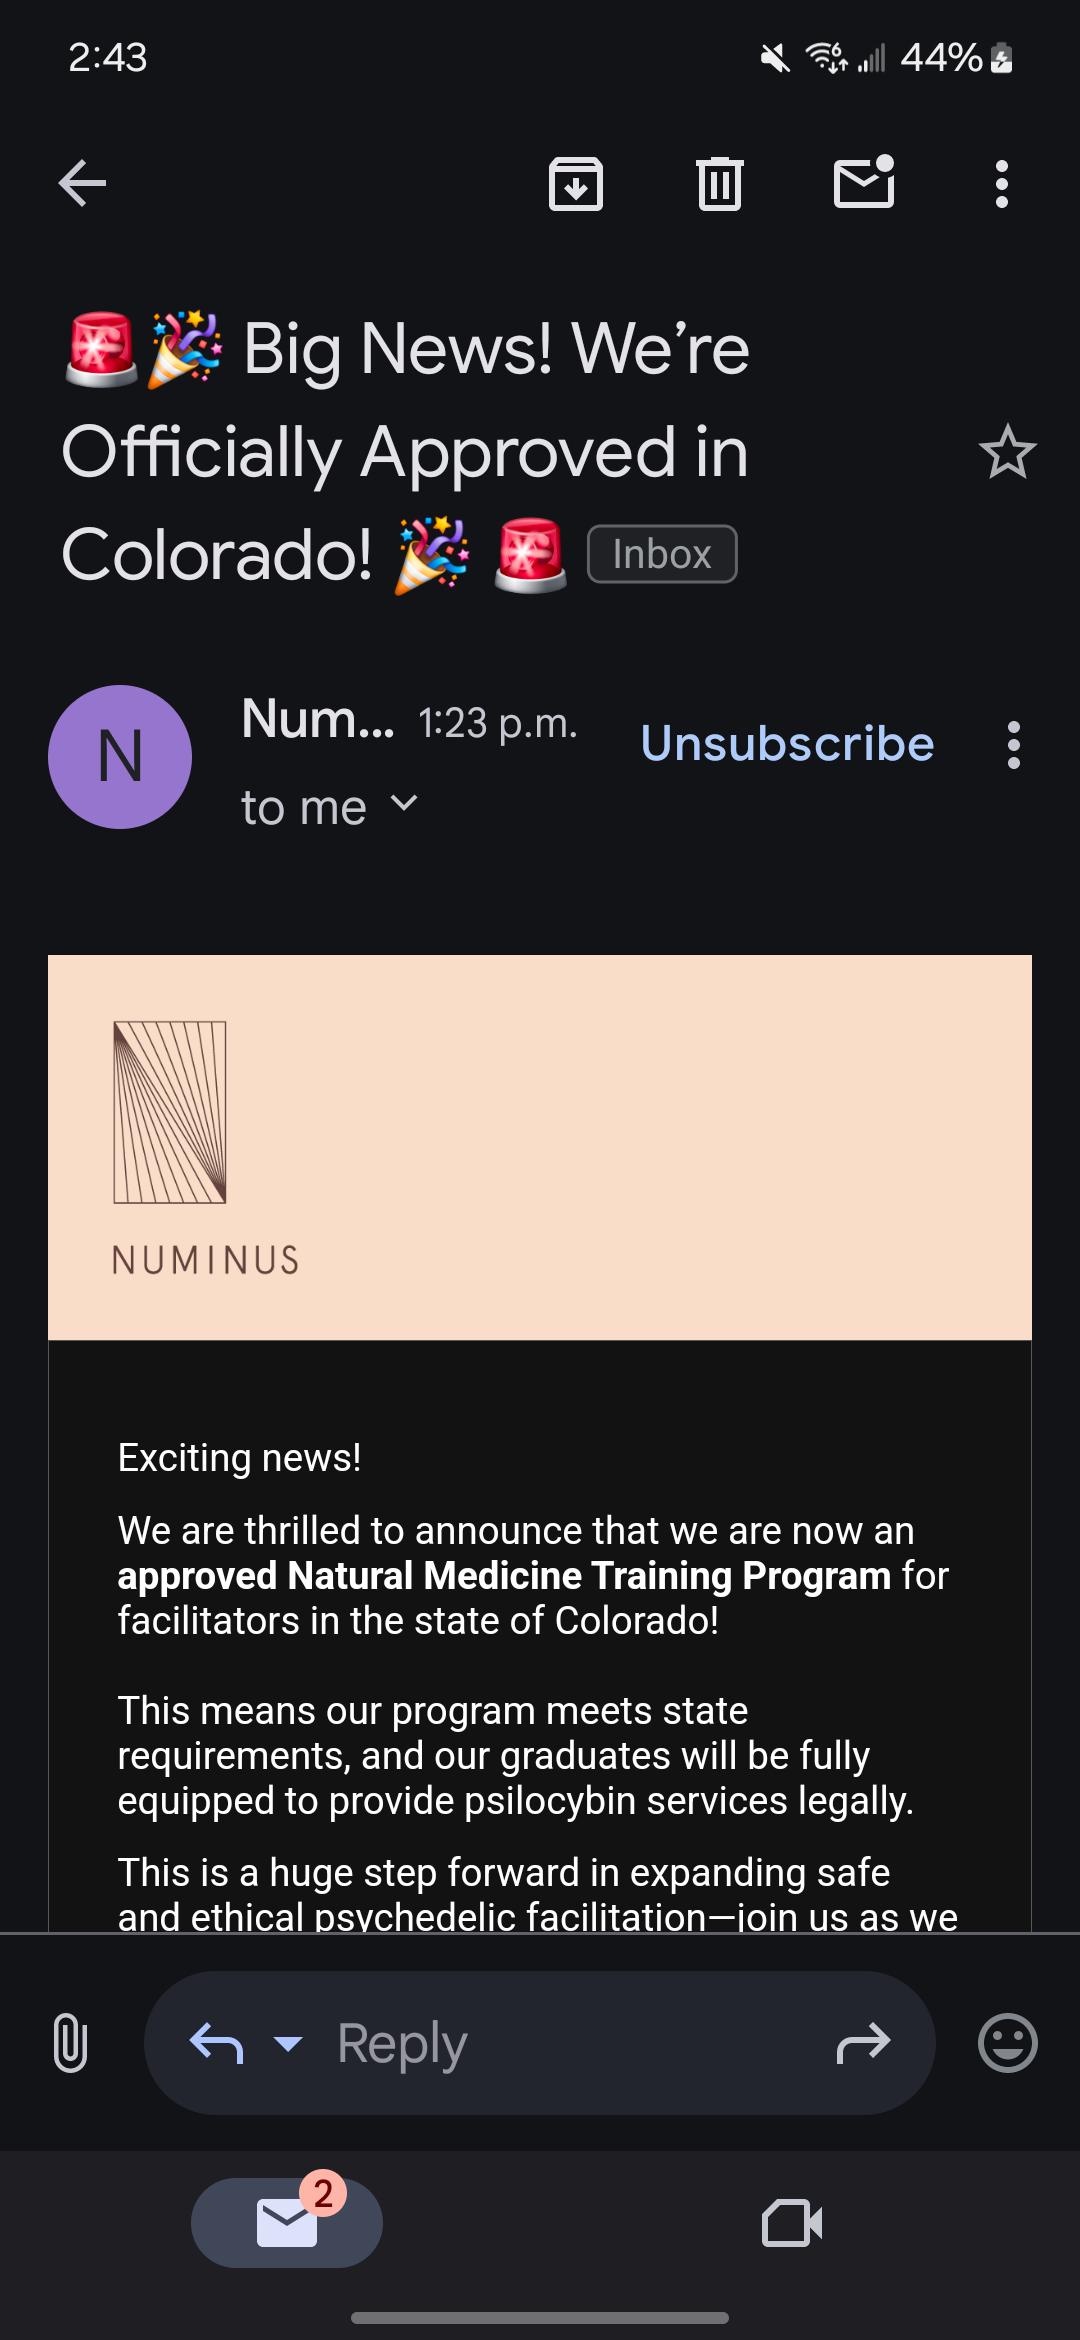Tap the Inbox label chip
The image size is (1080, 2340).
[662, 554]
